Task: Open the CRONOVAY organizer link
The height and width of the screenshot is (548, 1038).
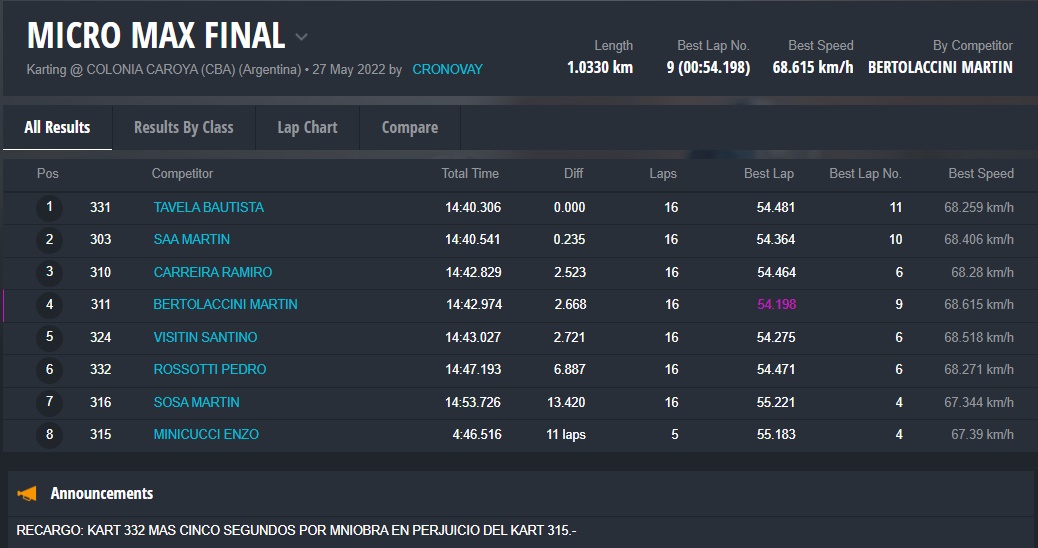Action: click(447, 70)
